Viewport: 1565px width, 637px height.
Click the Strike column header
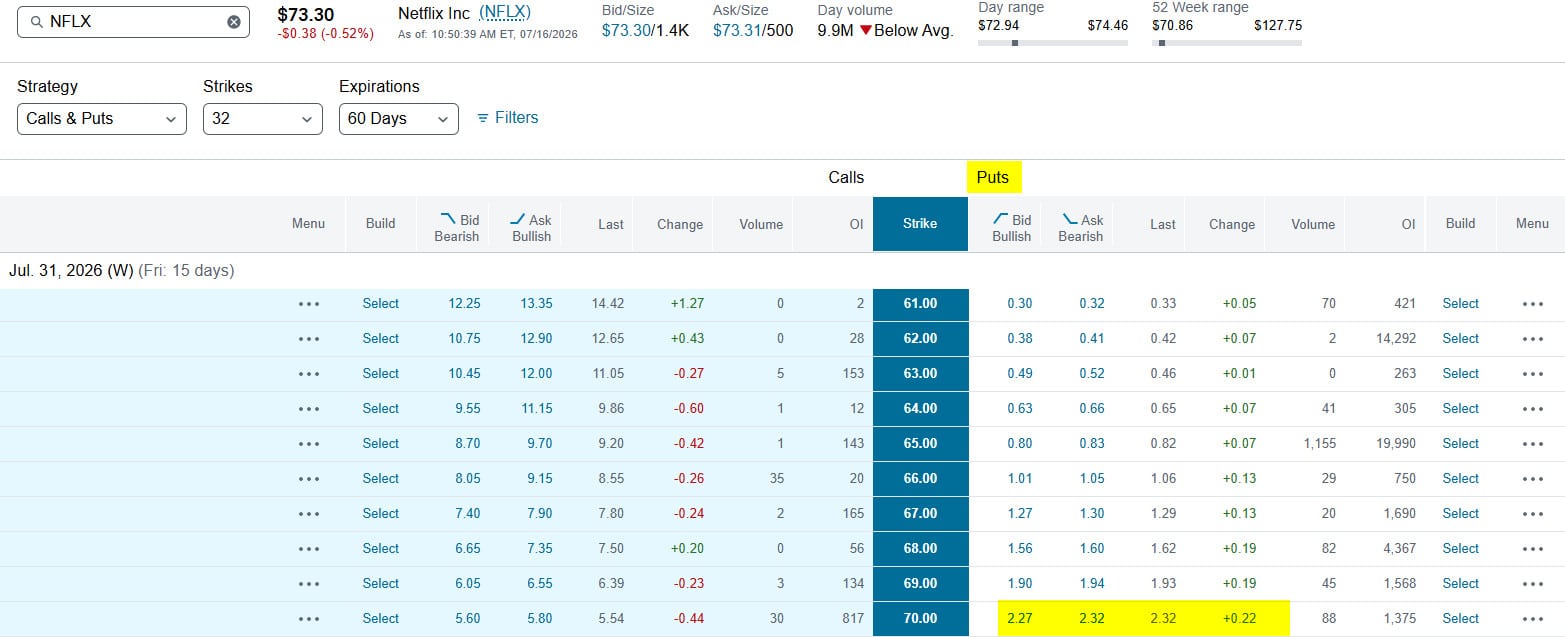[x=920, y=224]
